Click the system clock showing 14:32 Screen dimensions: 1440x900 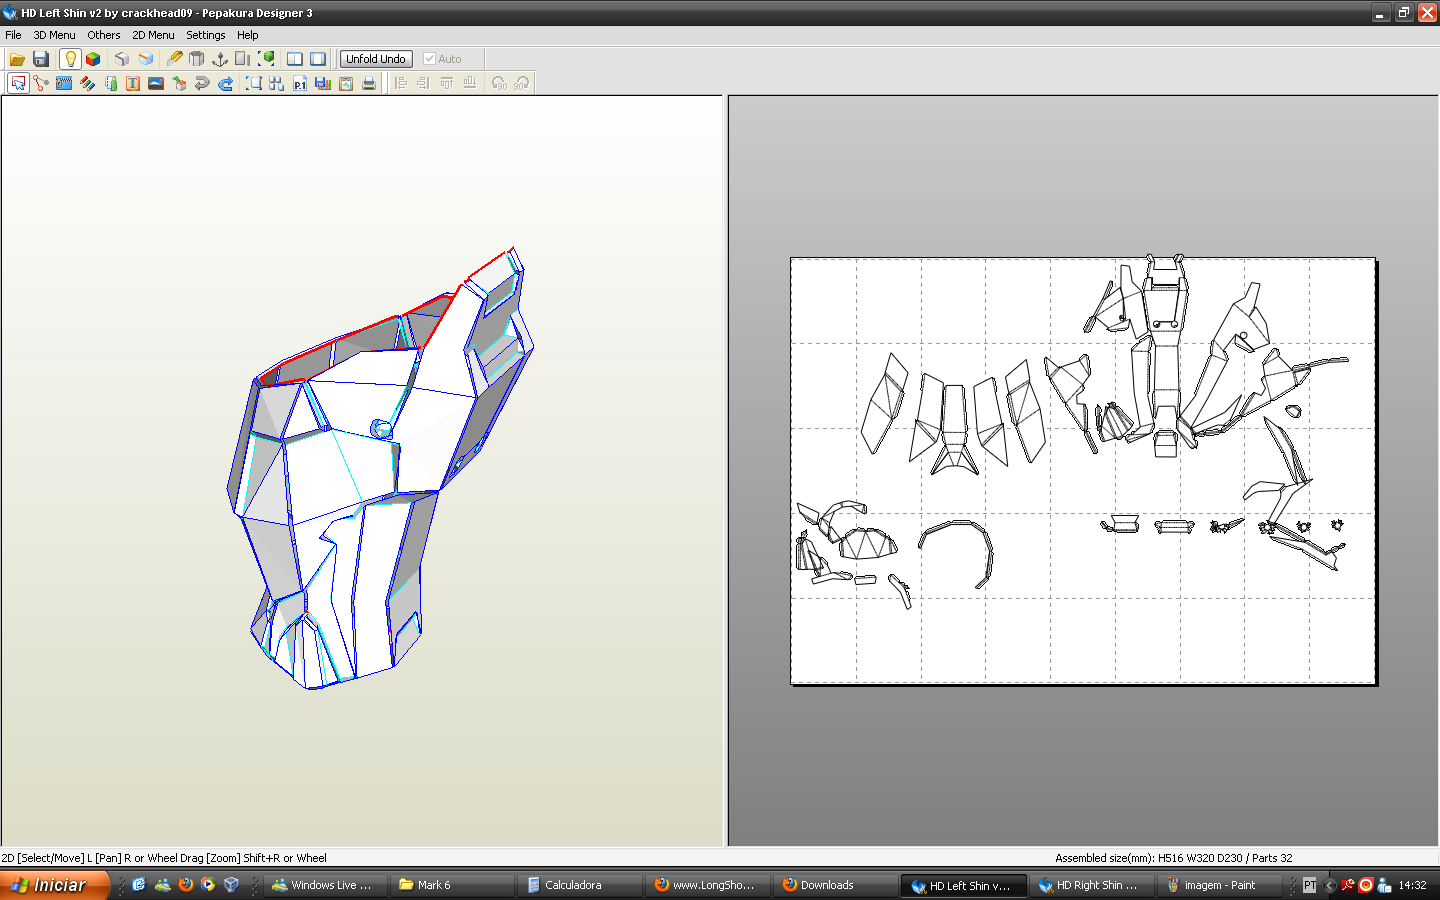click(x=1412, y=885)
